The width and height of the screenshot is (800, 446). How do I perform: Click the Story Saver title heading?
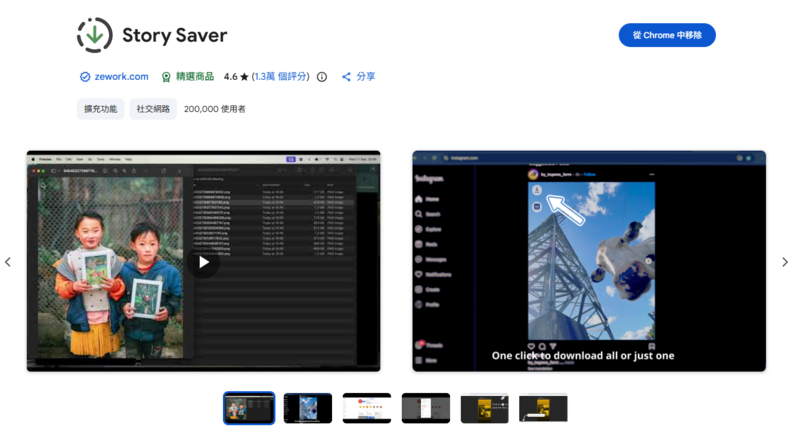click(x=174, y=35)
